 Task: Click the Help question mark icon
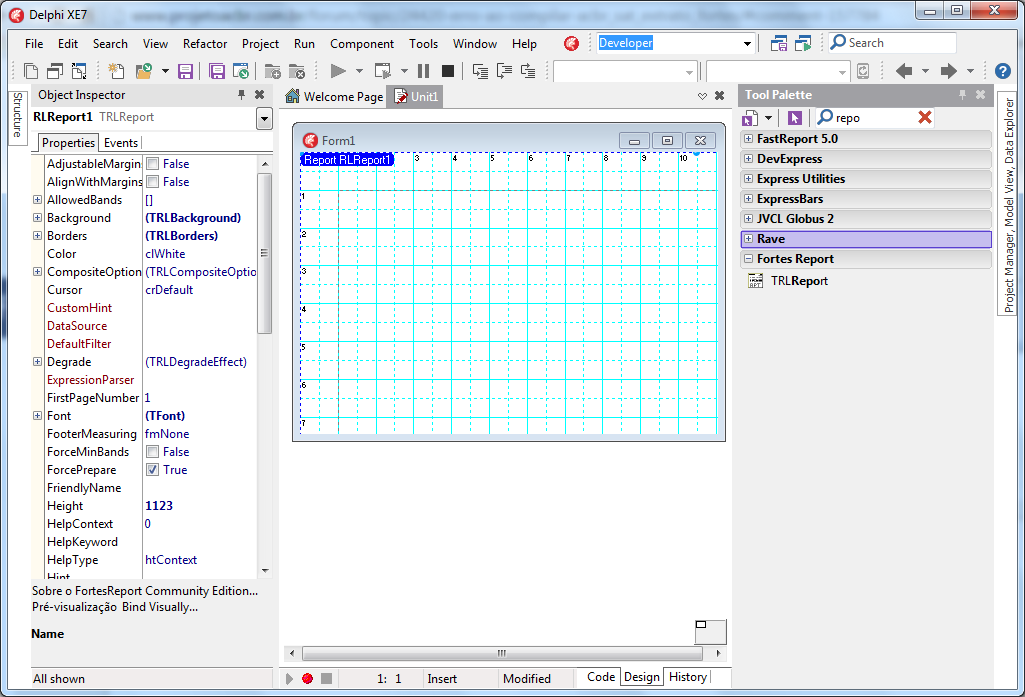(x=1003, y=71)
